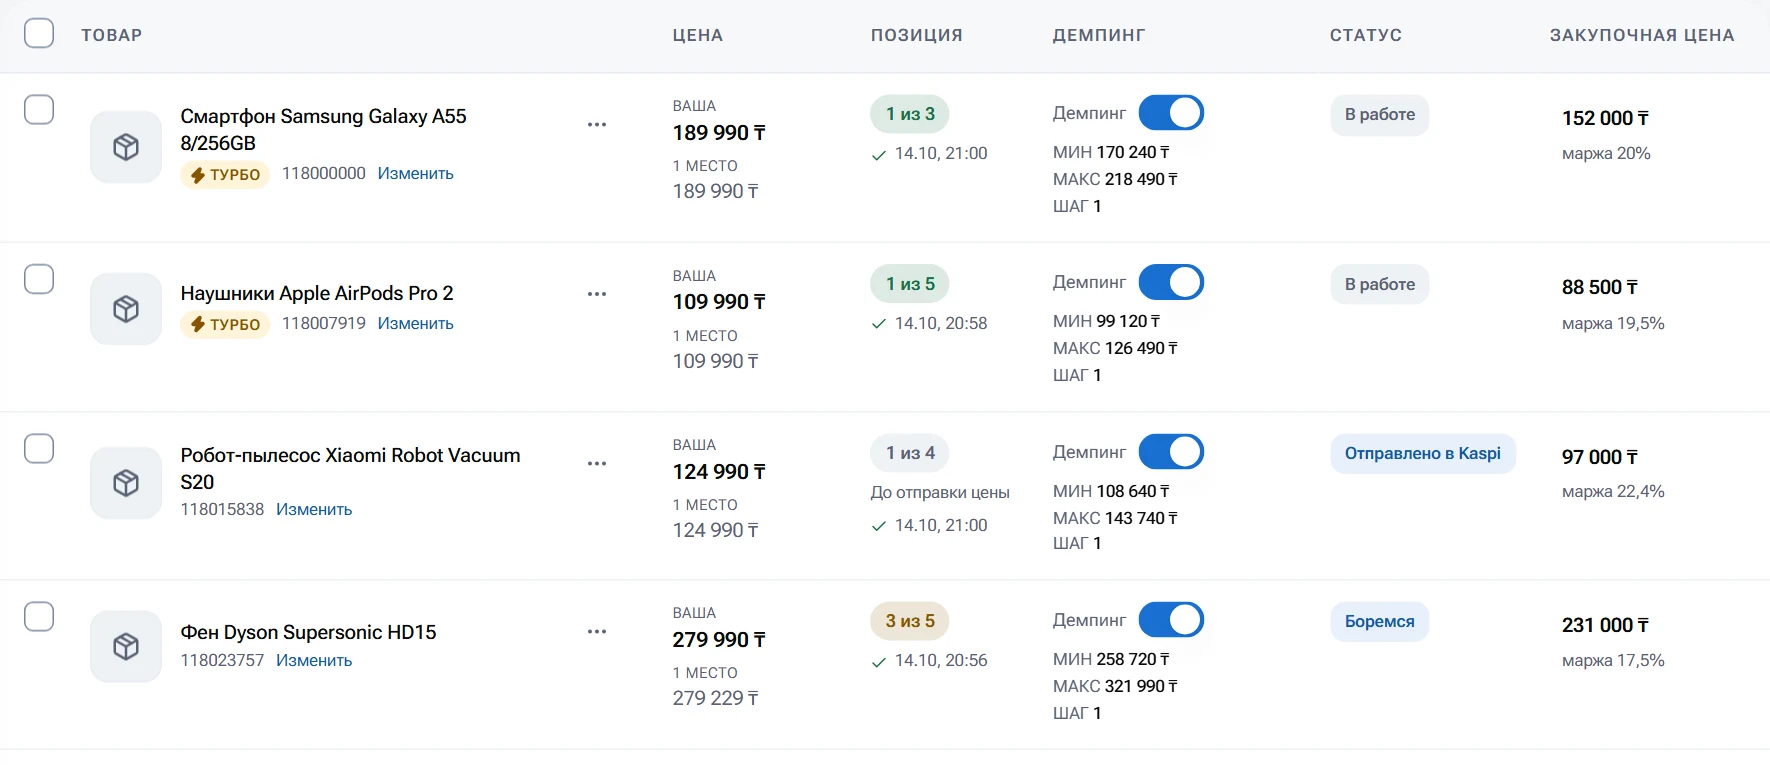
Task: Tick the checkbox for Xiaomi Robot Vacuum S20
Action: pos(39,448)
